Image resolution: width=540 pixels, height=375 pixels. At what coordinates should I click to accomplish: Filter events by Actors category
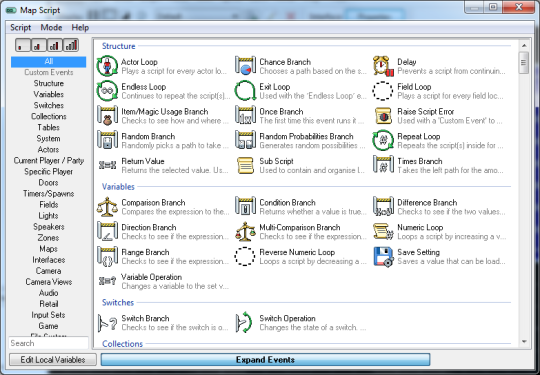[x=49, y=149]
